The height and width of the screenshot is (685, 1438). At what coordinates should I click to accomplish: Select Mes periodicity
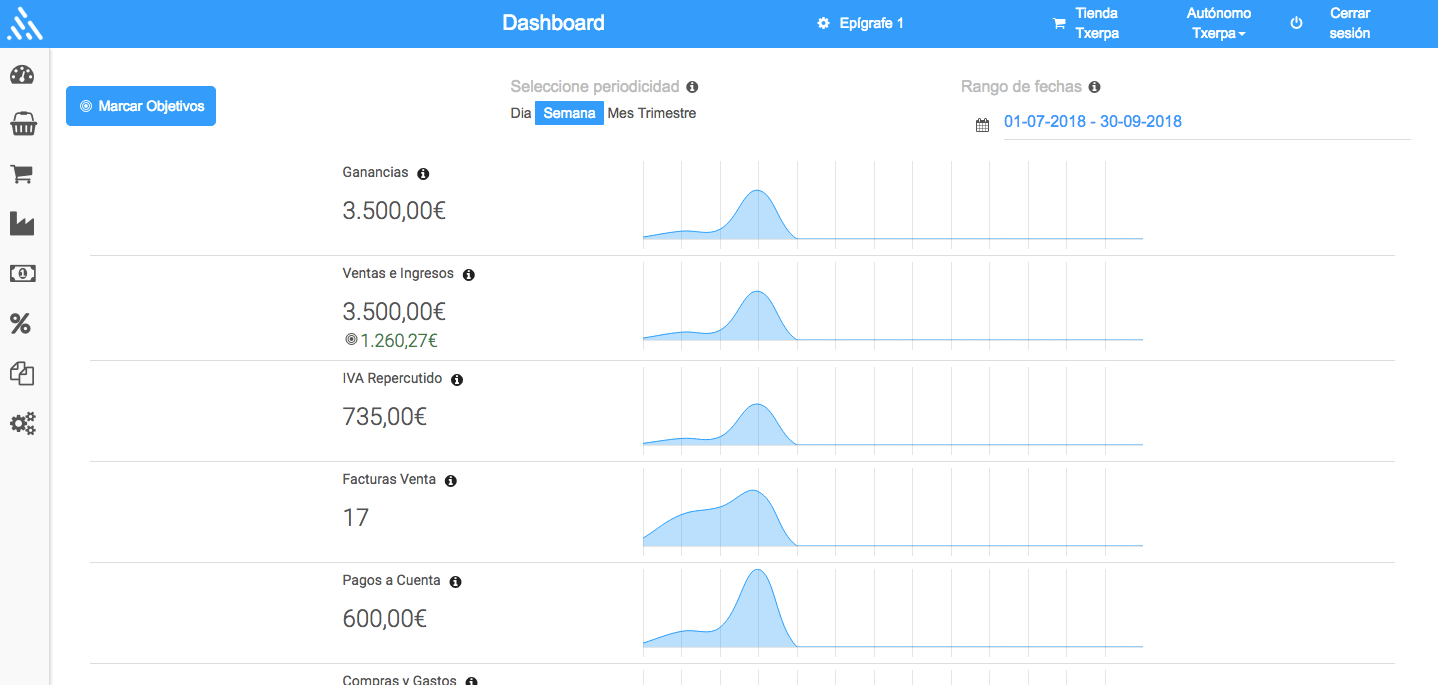620,113
